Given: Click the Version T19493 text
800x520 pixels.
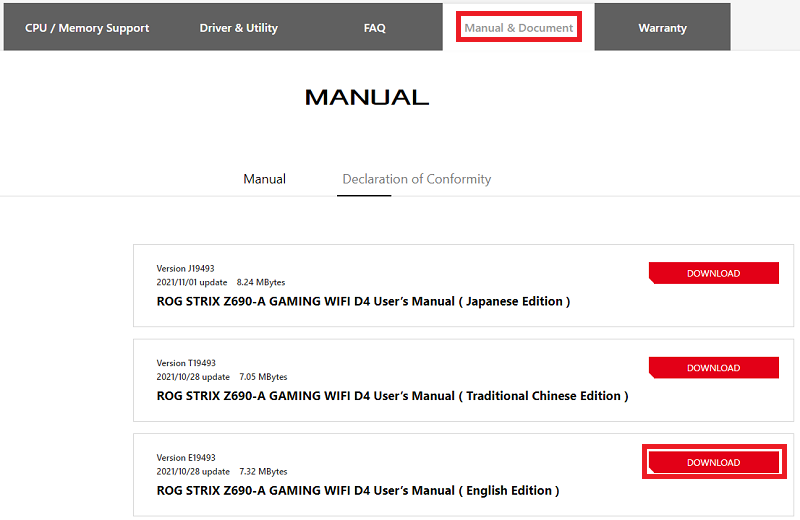Looking at the screenshot, I should [x=186, y=363].
